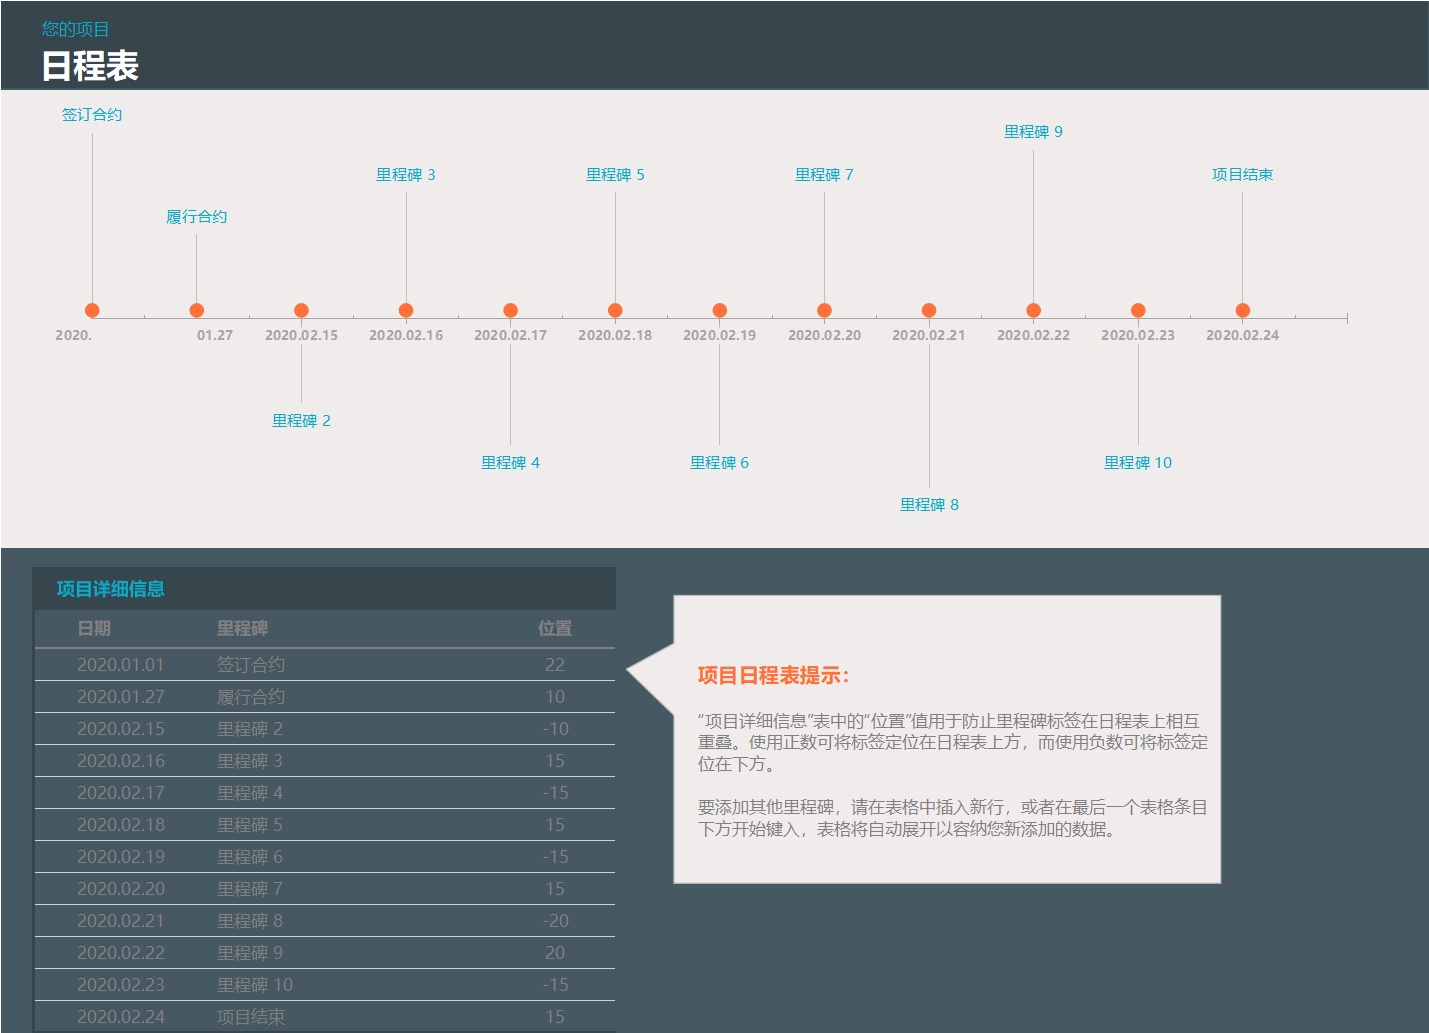Viewport: 1429px width, 1033px height.
Task: Click the 里程碑 9 label on the timeline chart
Action: tap(1033, 132)
